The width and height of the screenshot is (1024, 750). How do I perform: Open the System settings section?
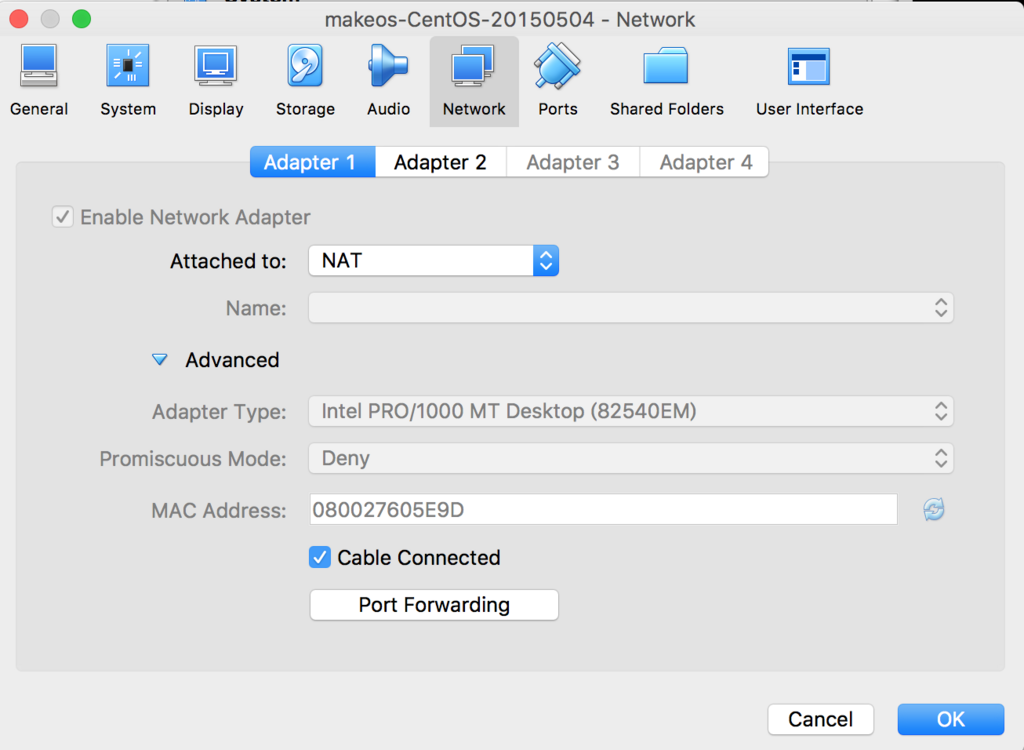[x=128, y=81]
